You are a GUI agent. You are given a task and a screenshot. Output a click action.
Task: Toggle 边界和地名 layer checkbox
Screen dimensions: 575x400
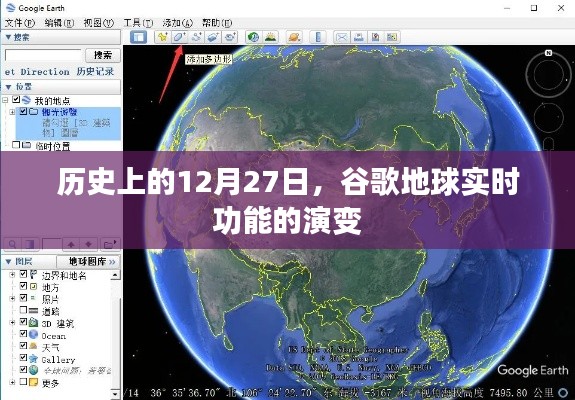[x=23, y=274]
